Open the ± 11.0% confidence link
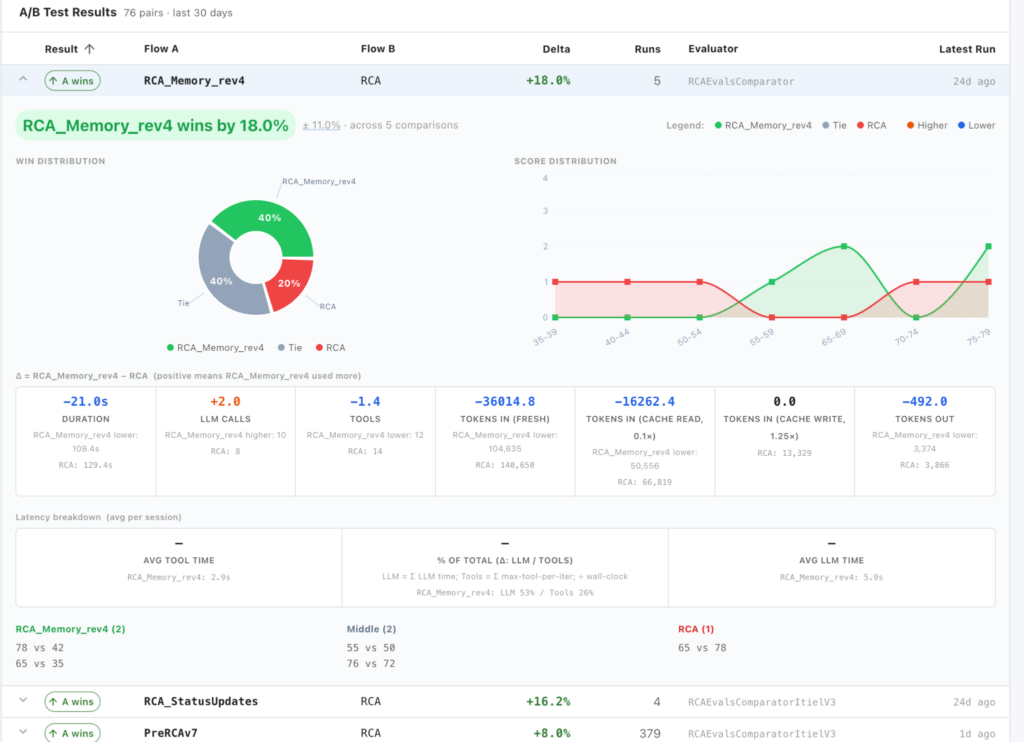This screenshot has width=1024, height=742. (x=321, y=125)
